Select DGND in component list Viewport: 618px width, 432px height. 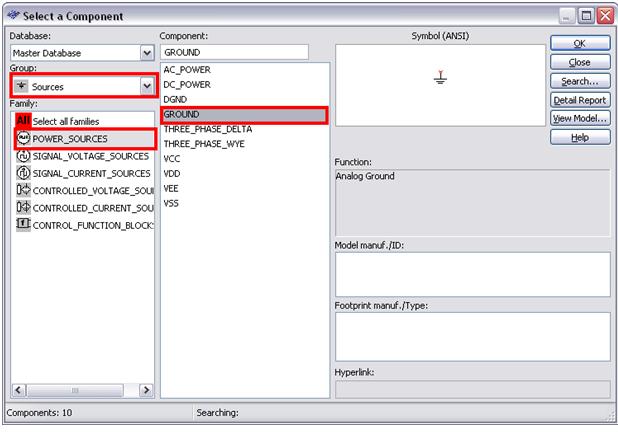coord(175,99)
